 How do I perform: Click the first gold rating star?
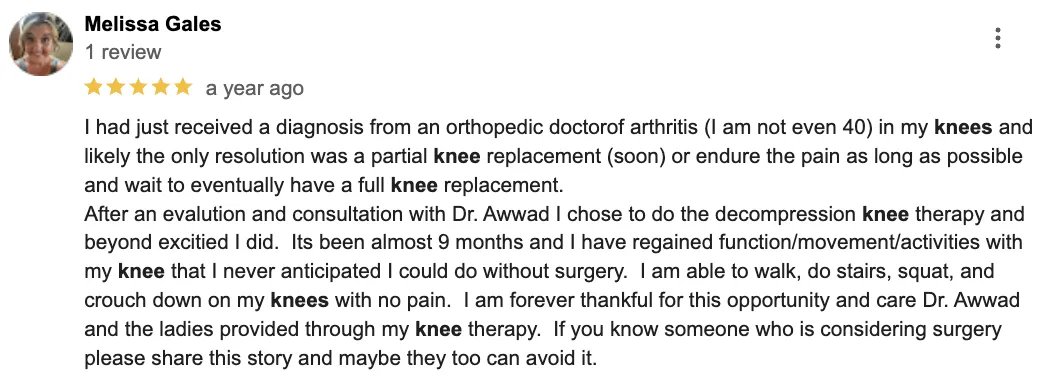pyautogui.click(x=93, y=87)
